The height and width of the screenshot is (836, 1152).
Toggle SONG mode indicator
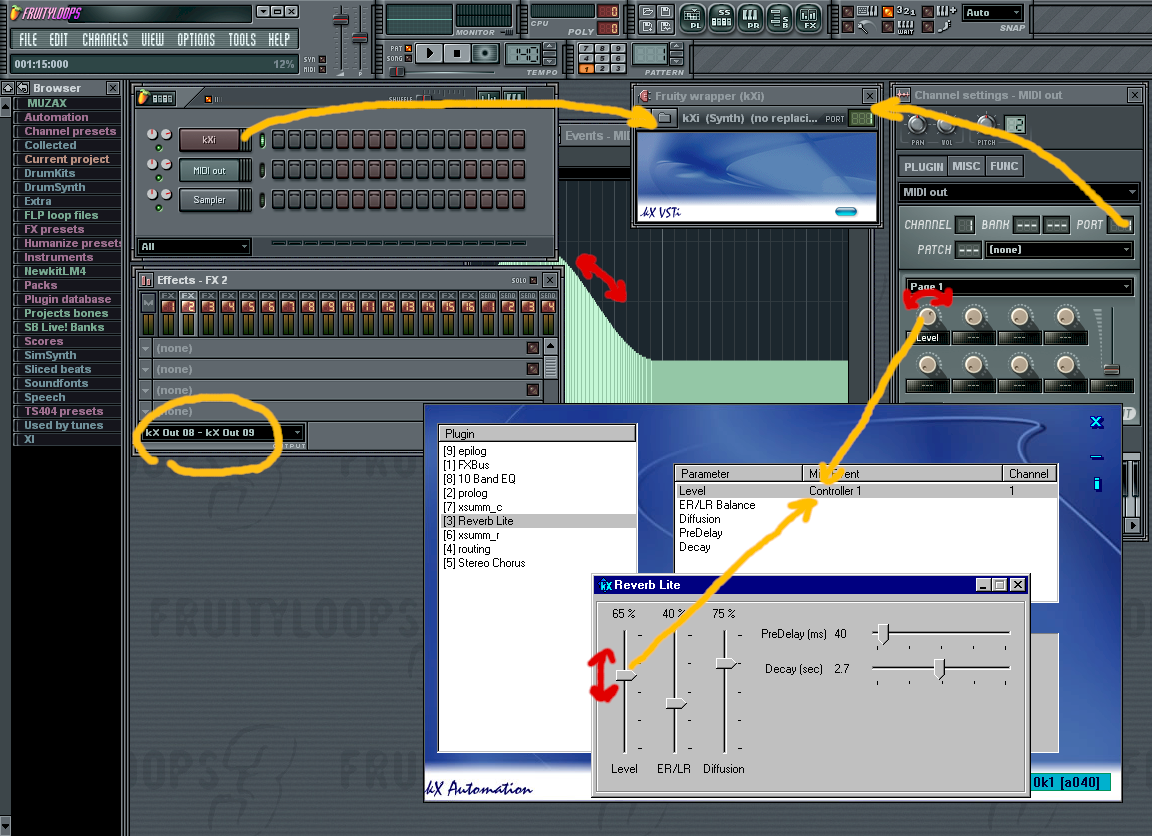click(x=408, y=58)
